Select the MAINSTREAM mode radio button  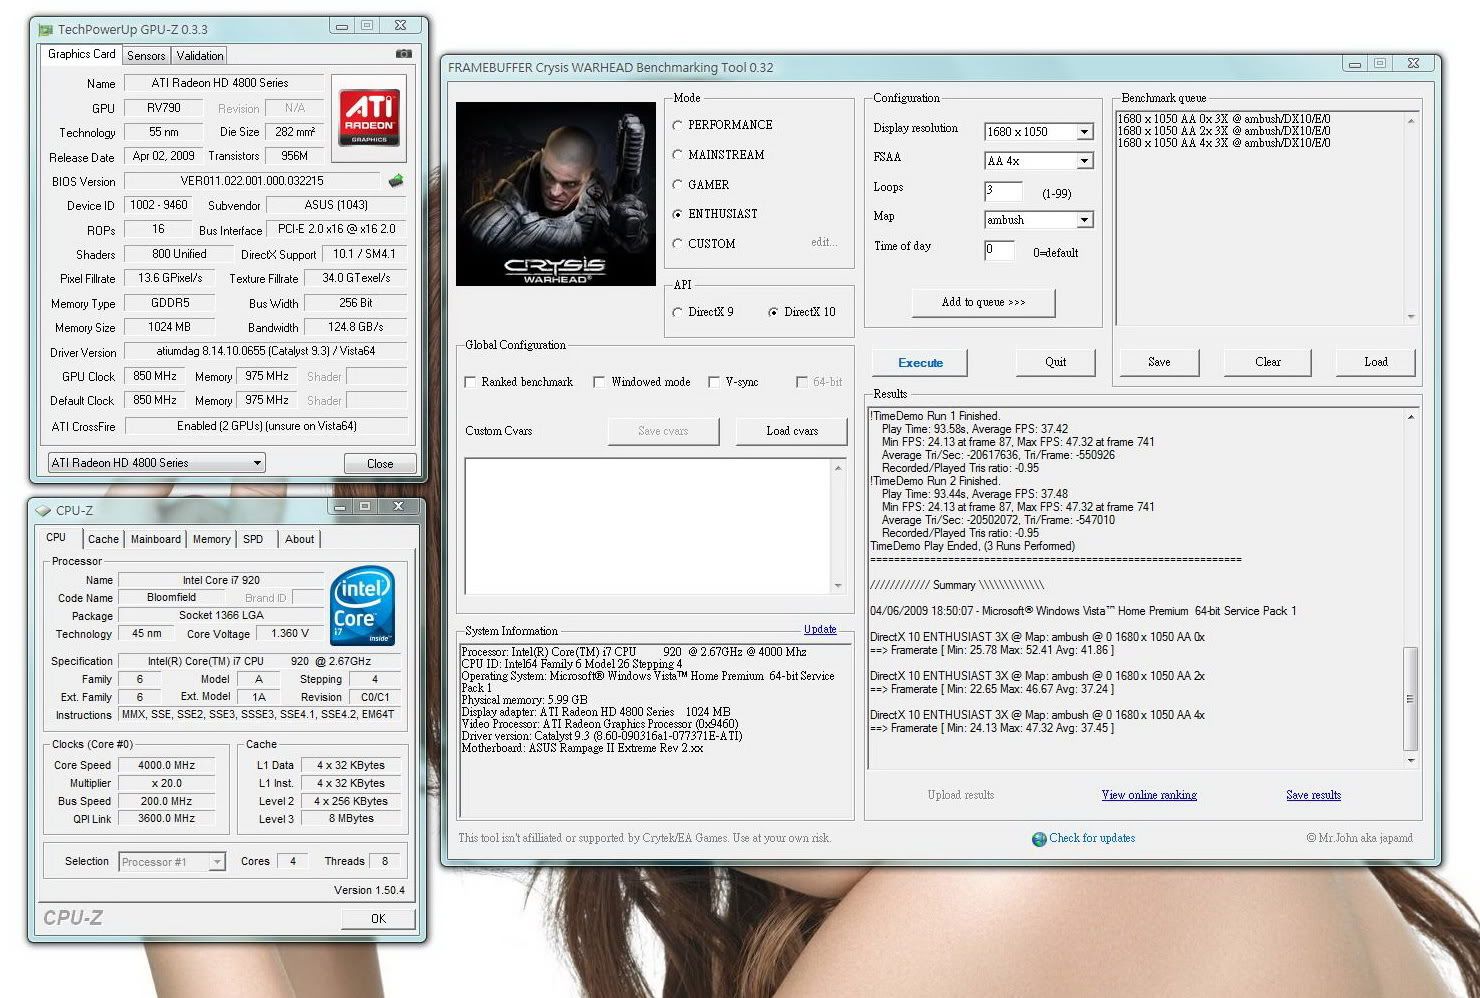tap(677, 155)
